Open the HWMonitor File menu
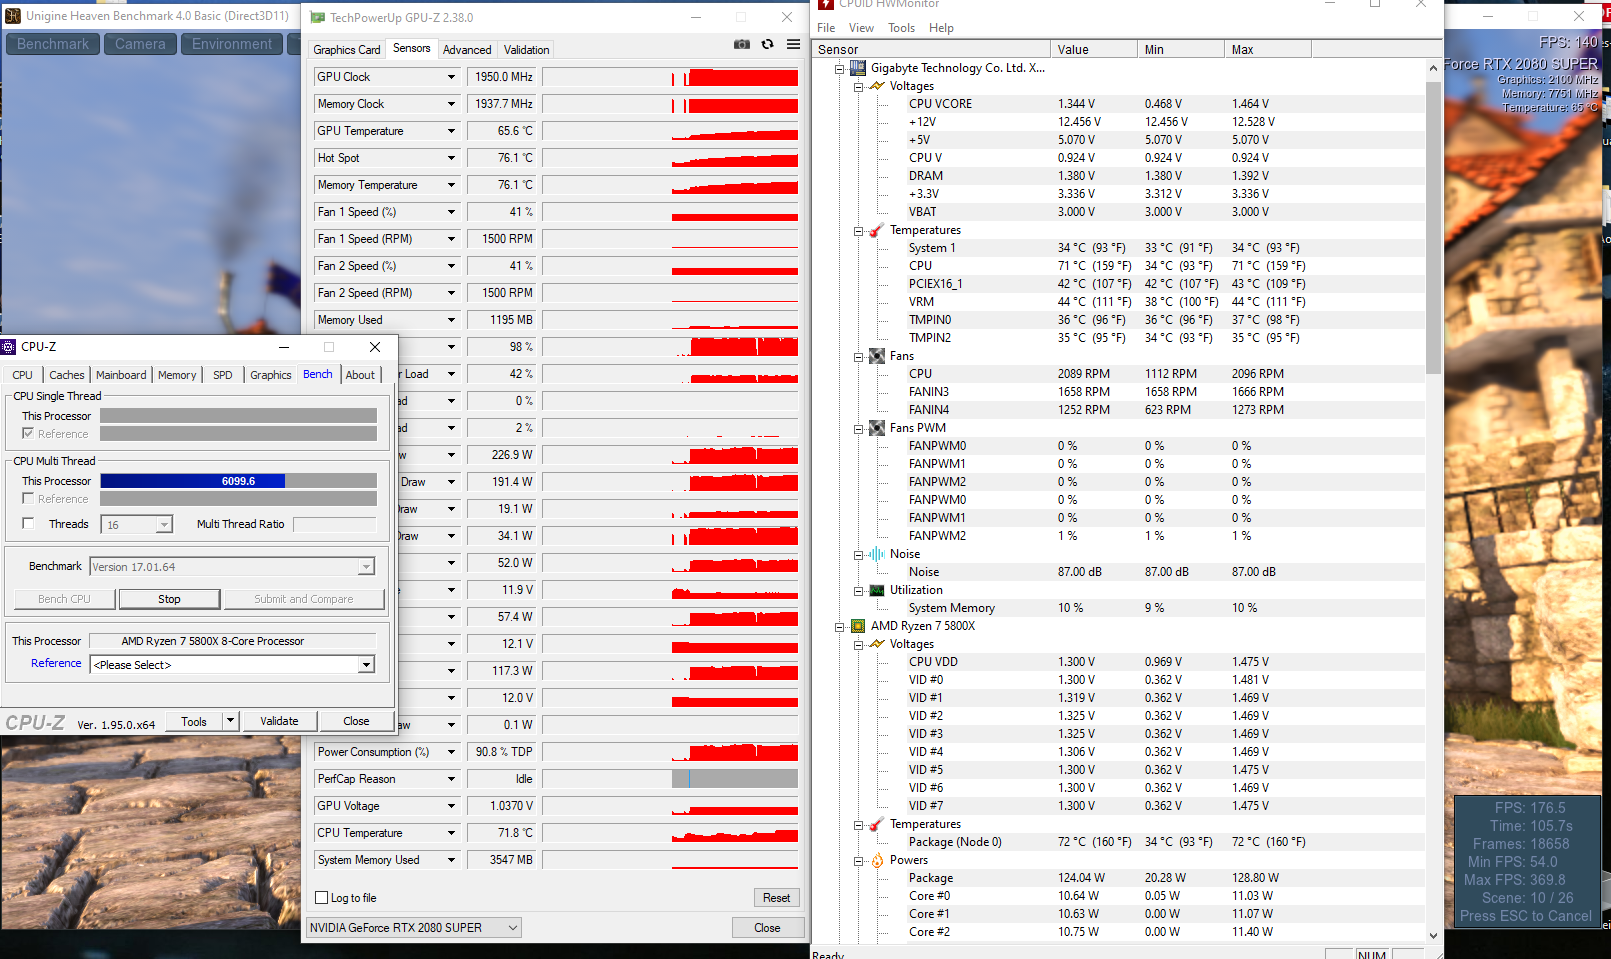This screenshot has height=959, width=1611. click(x=826, y=28)
